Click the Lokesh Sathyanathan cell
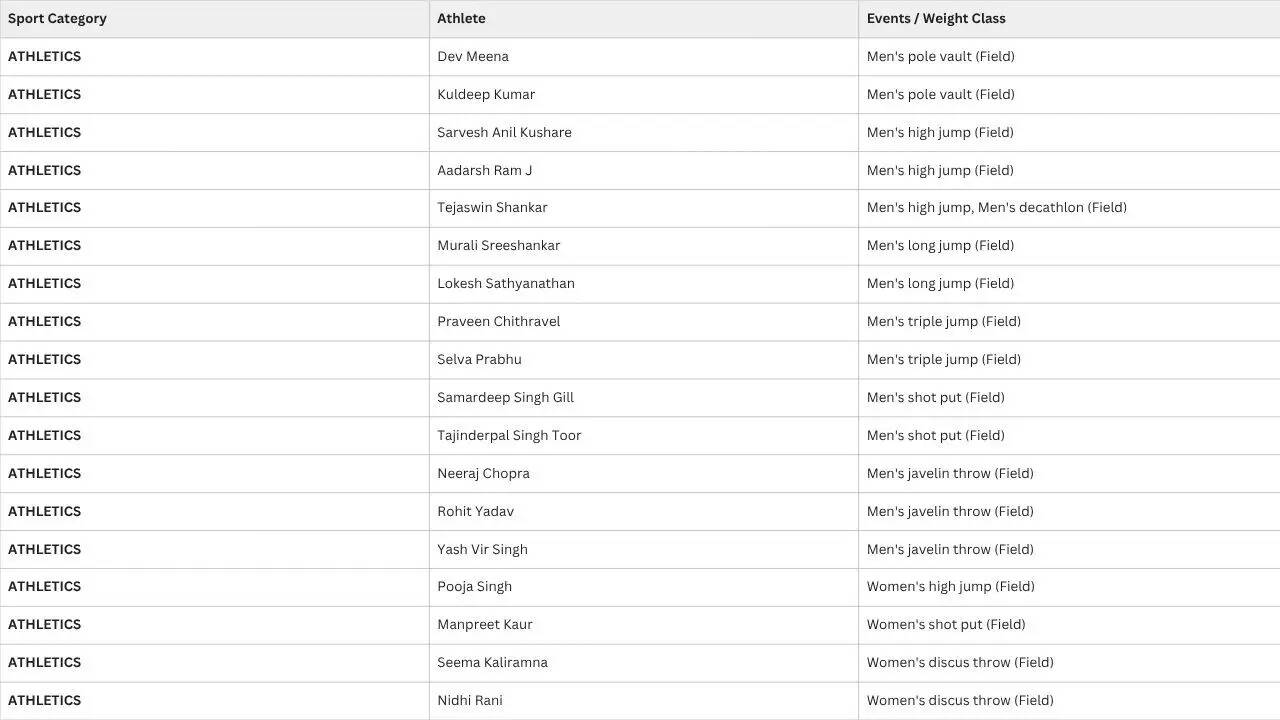1280x720 pixels. (644, 284)
